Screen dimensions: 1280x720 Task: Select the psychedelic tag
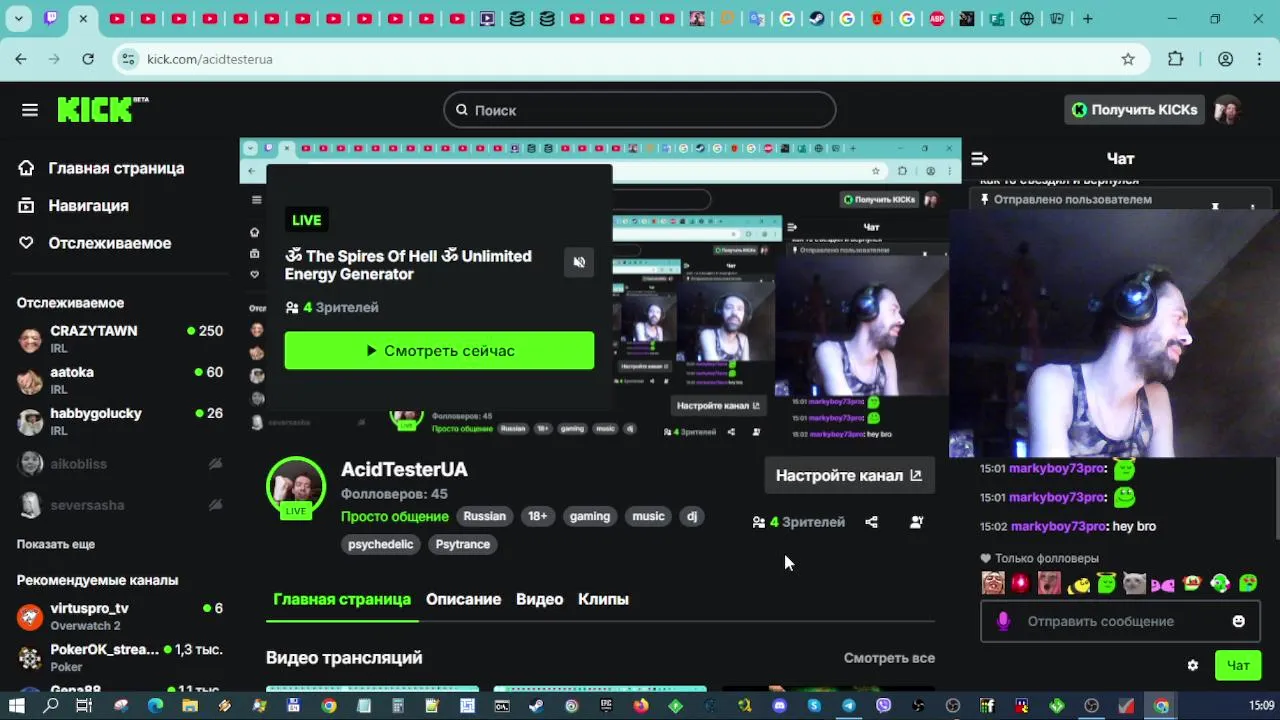(381, 544)
